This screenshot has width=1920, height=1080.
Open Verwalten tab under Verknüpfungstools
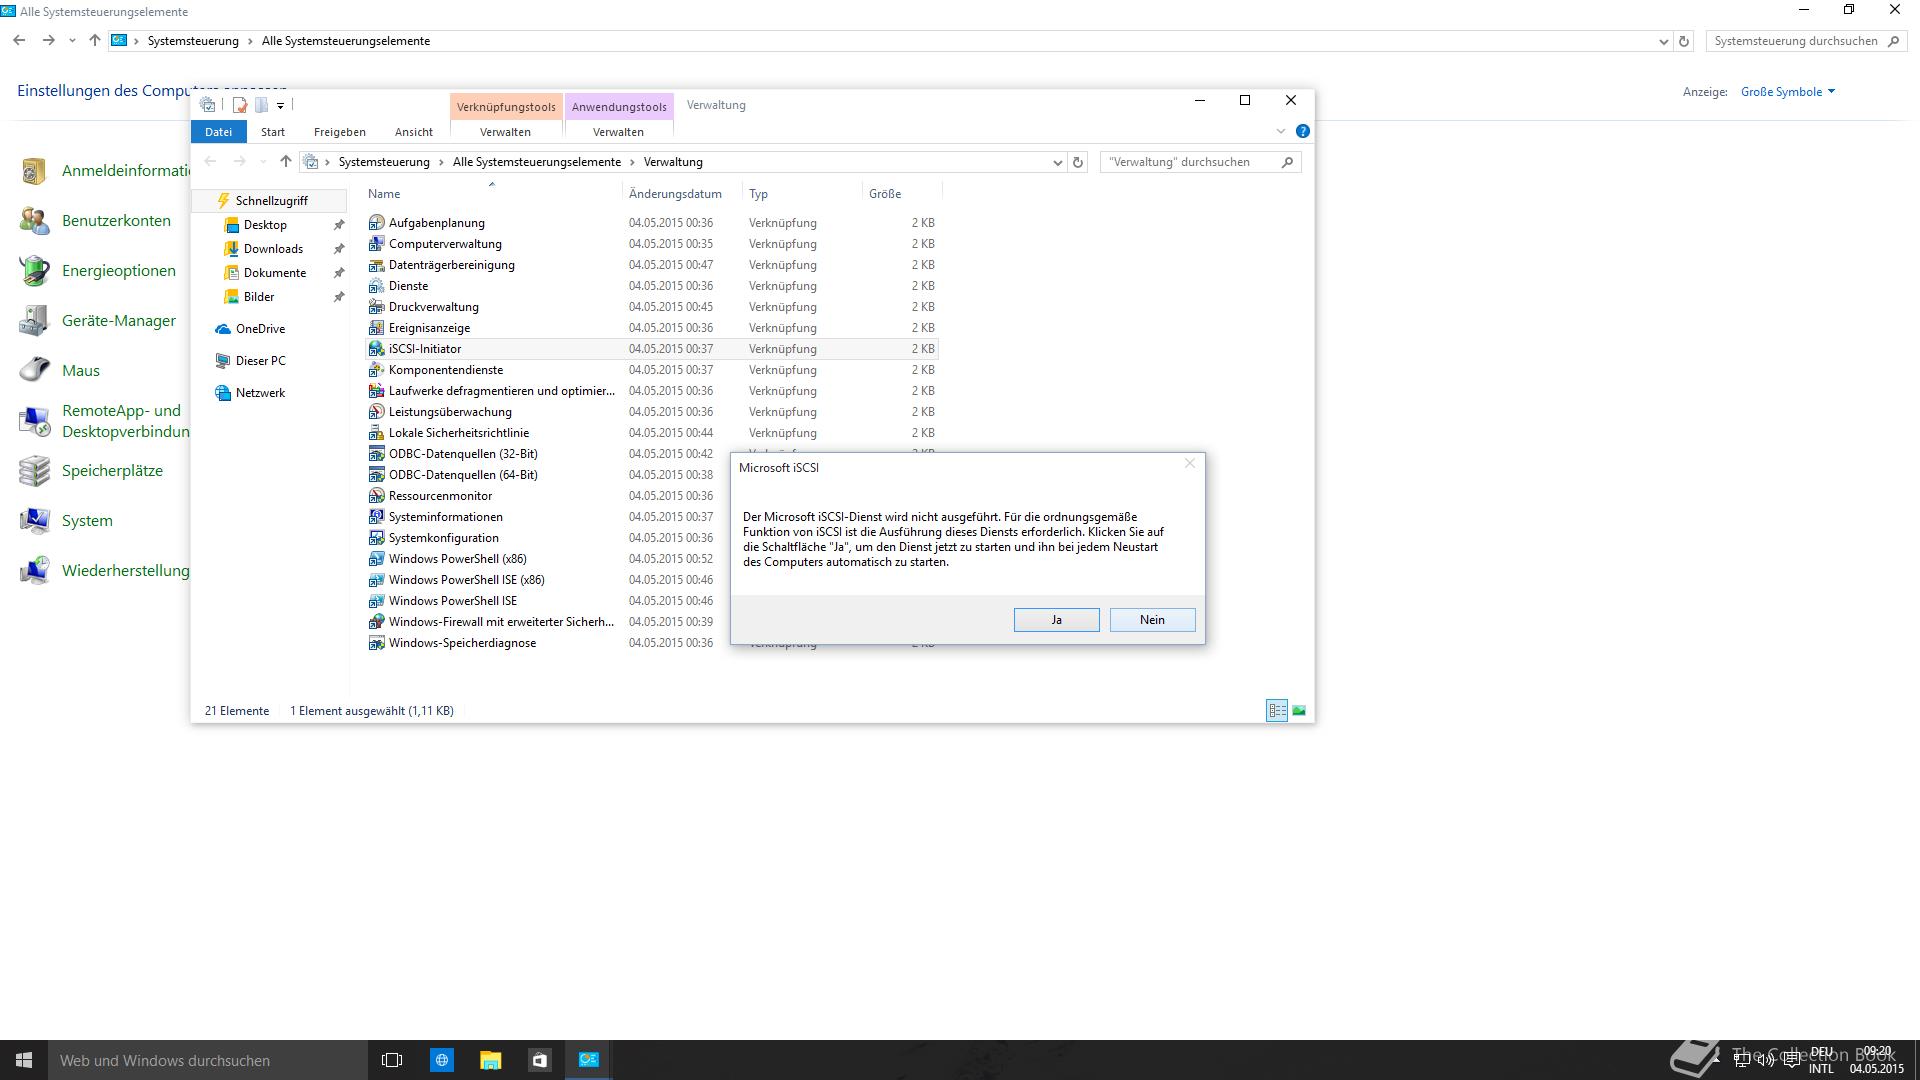coord(505,132)
